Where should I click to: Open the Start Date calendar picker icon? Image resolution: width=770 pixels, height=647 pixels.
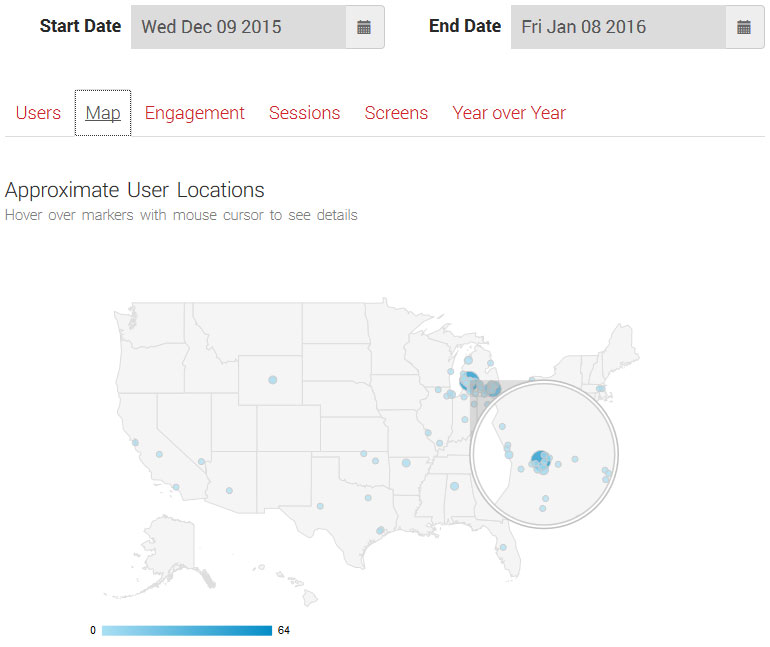point(364,27)
